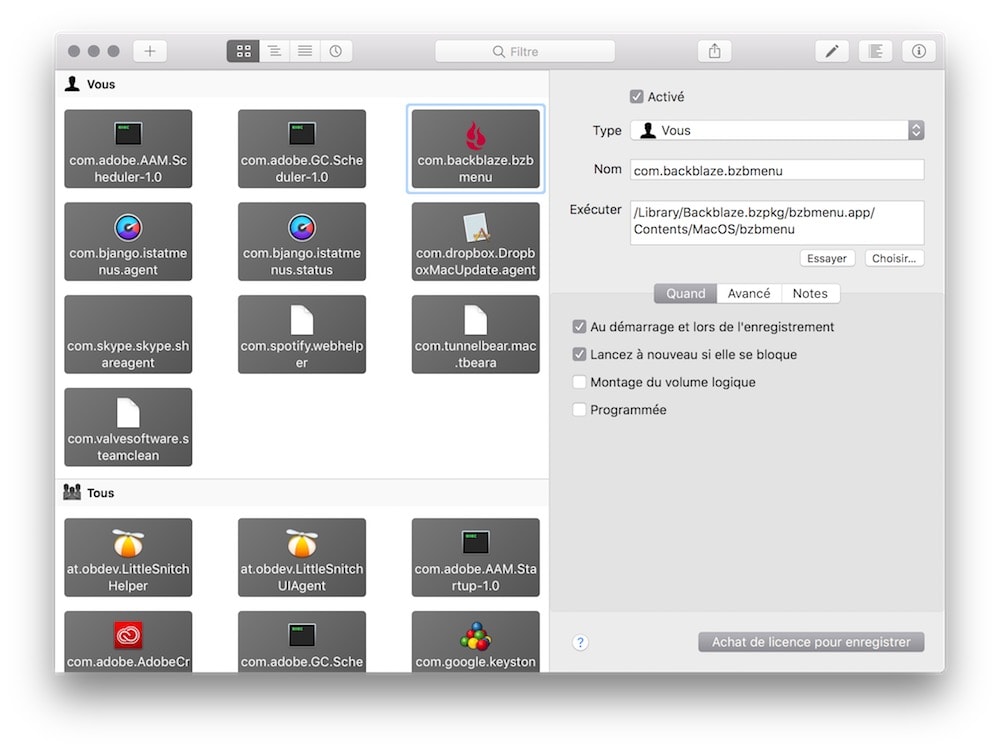Click the Filtre search field
The image size is (1000, 751).
tap(525, 51)
